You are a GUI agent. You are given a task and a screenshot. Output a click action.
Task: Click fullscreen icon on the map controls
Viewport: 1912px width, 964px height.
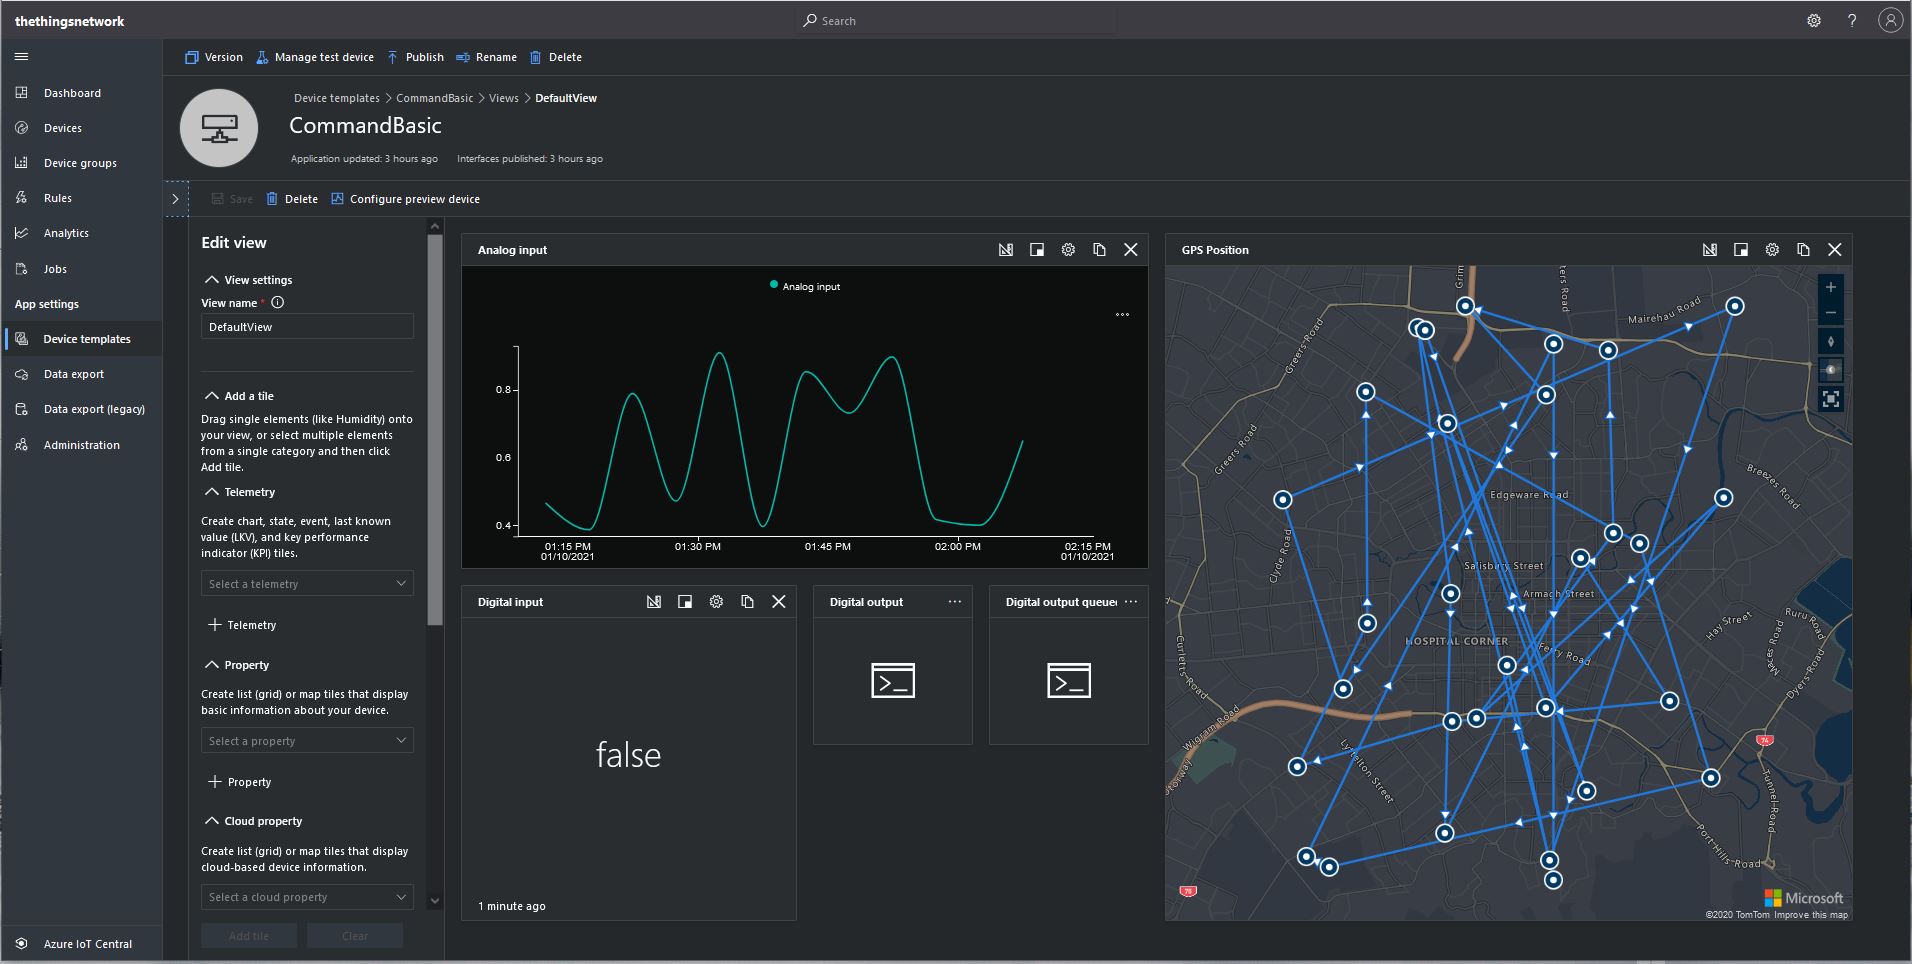tap(1830, 399)
